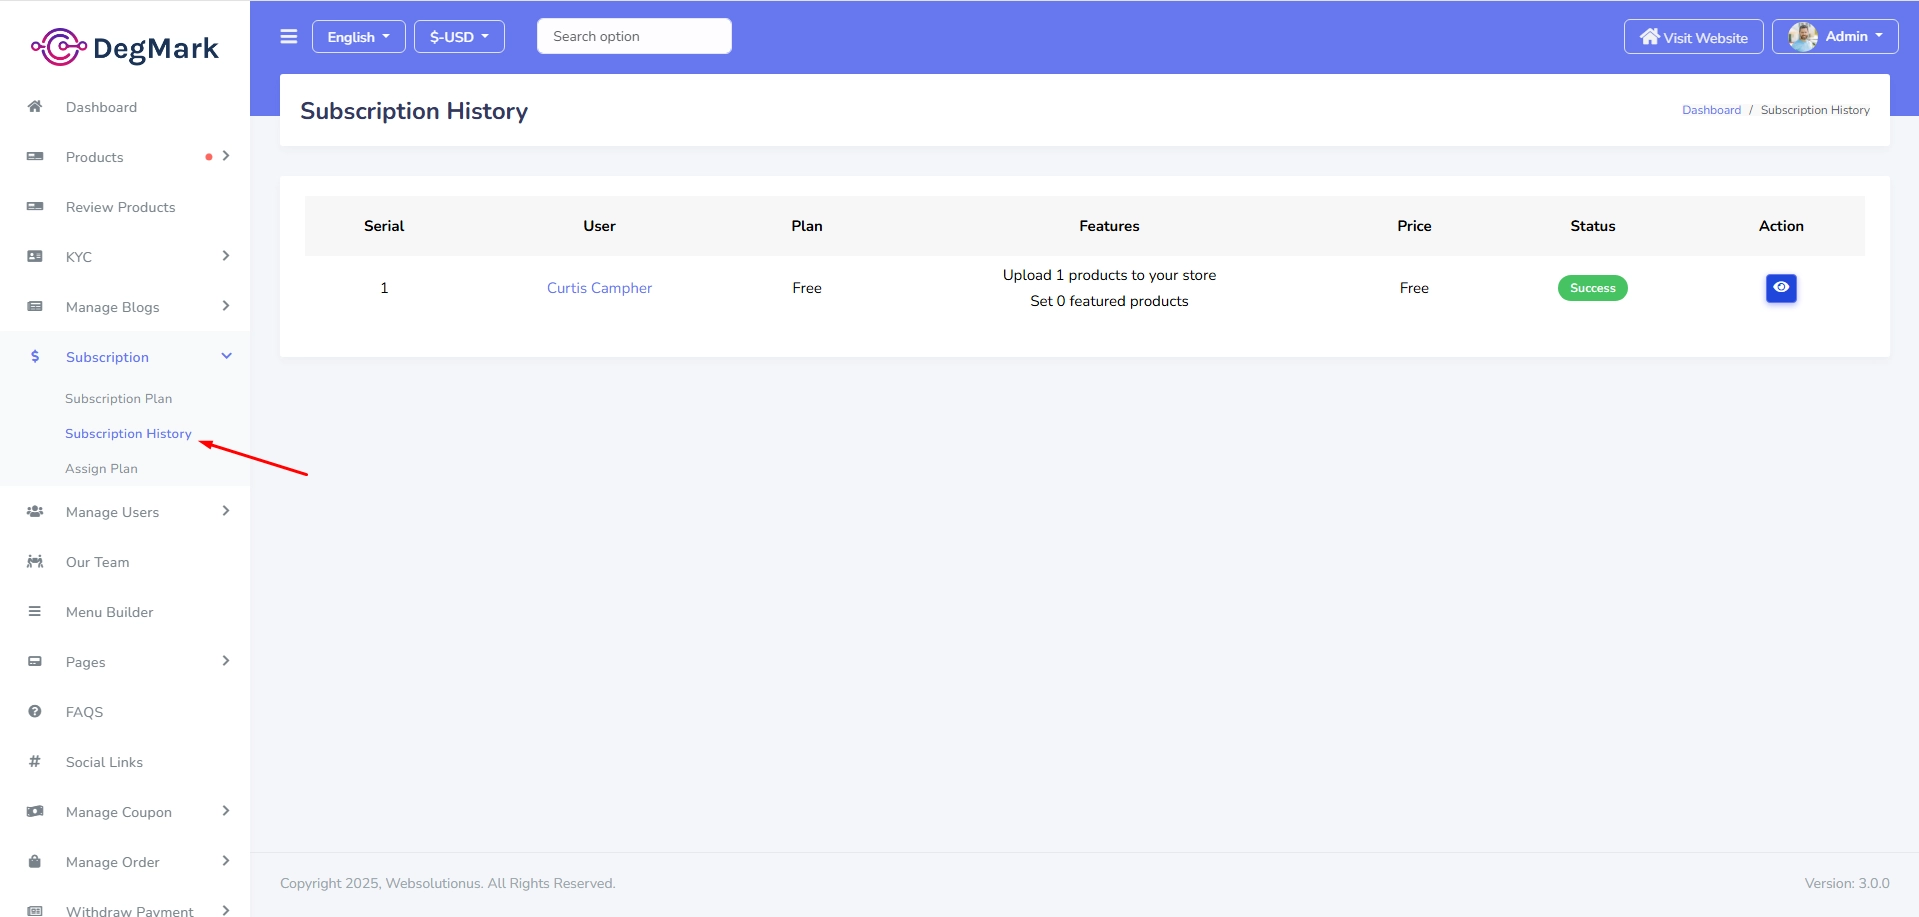This screenshot has height=917, width=1919.
Task: Click the Dashboard home icon
Action: tap(35, 107)
